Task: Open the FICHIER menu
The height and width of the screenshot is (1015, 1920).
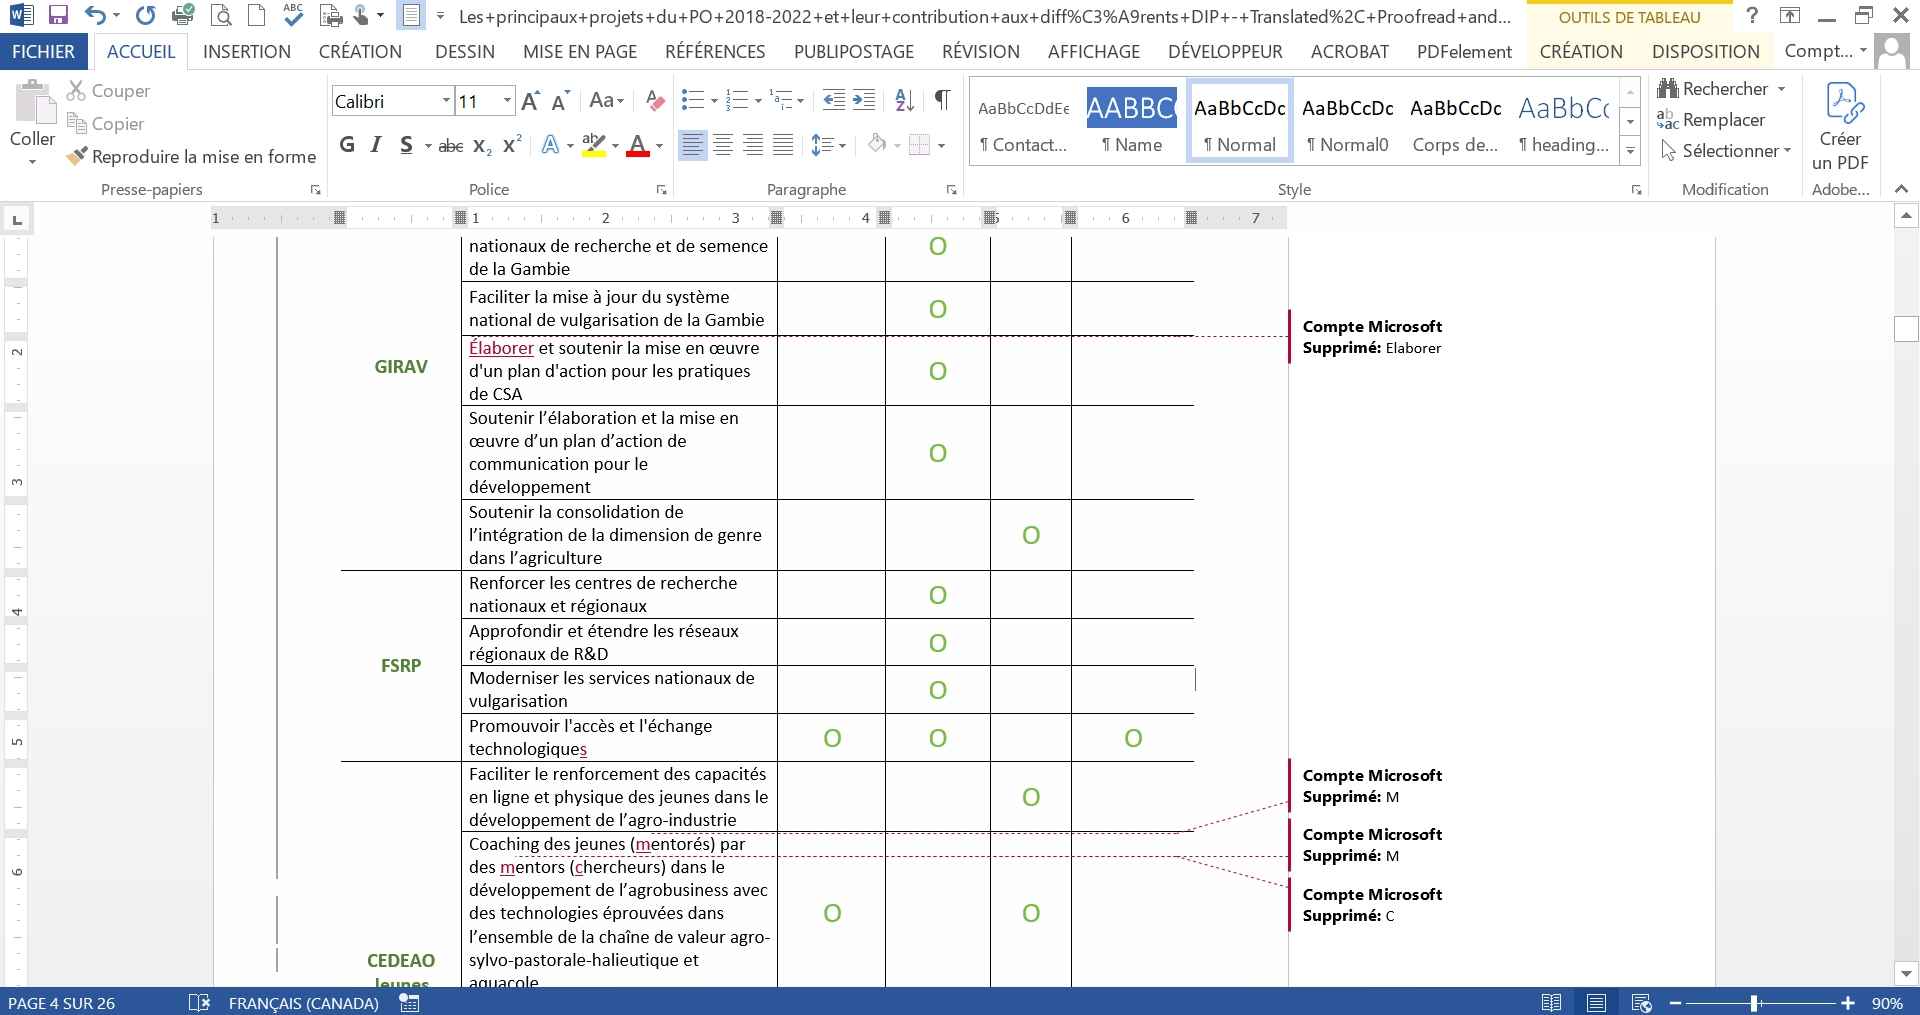Action: point(43,52)
